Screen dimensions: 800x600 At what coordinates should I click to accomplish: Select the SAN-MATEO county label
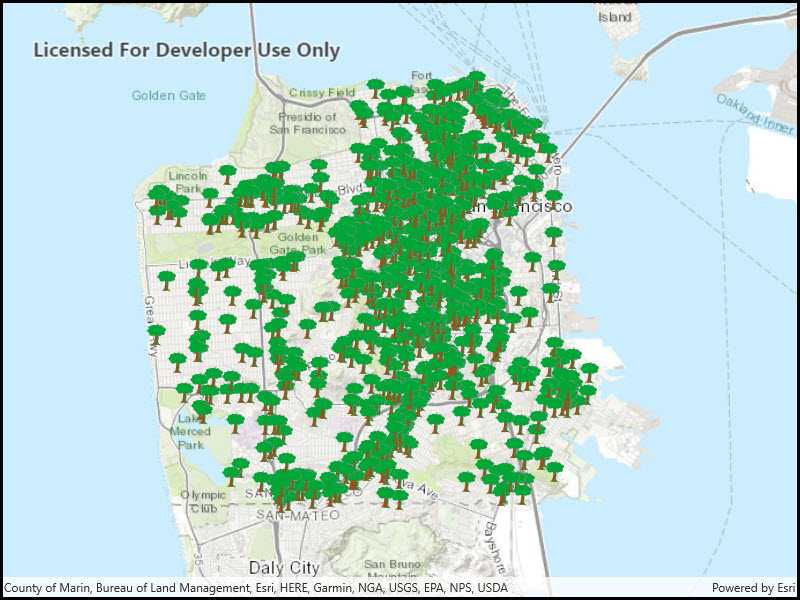click(298, 515)
